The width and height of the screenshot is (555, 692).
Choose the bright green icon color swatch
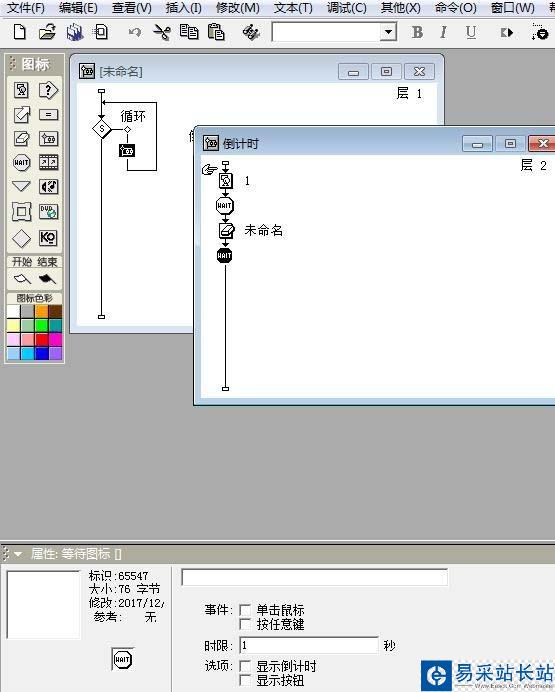(41, 326)
